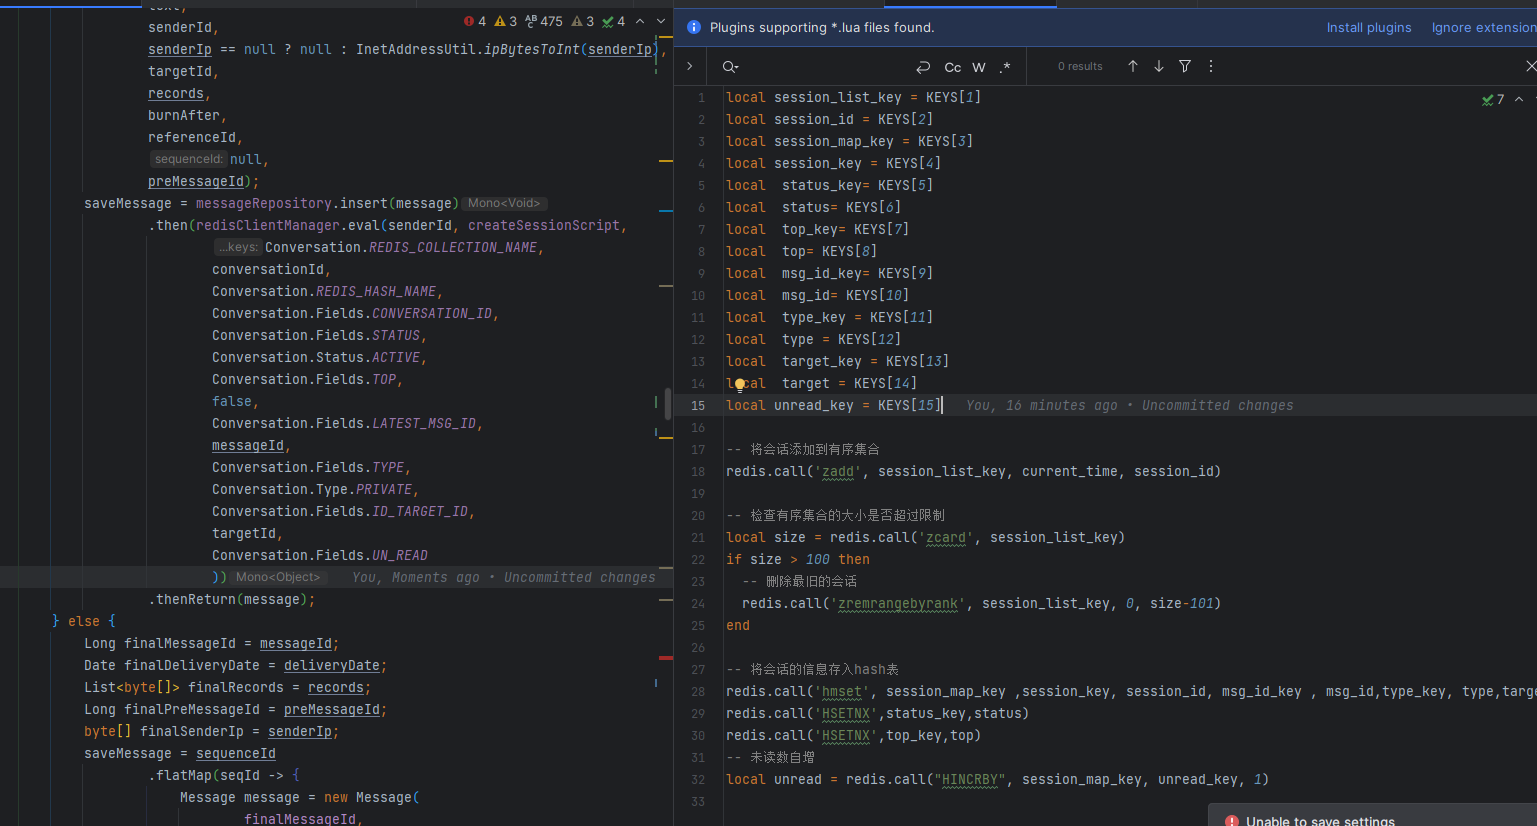Go to next occurrence with down arrow
Image resolution: width=1537 pixels, height=826 pixels.
(x=1159, y=66)
